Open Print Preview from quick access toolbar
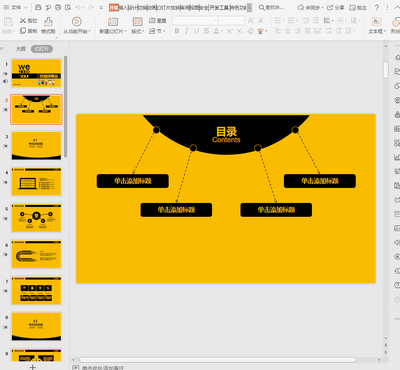Screen dimensions: 400x370 click(x=68, y=7)
